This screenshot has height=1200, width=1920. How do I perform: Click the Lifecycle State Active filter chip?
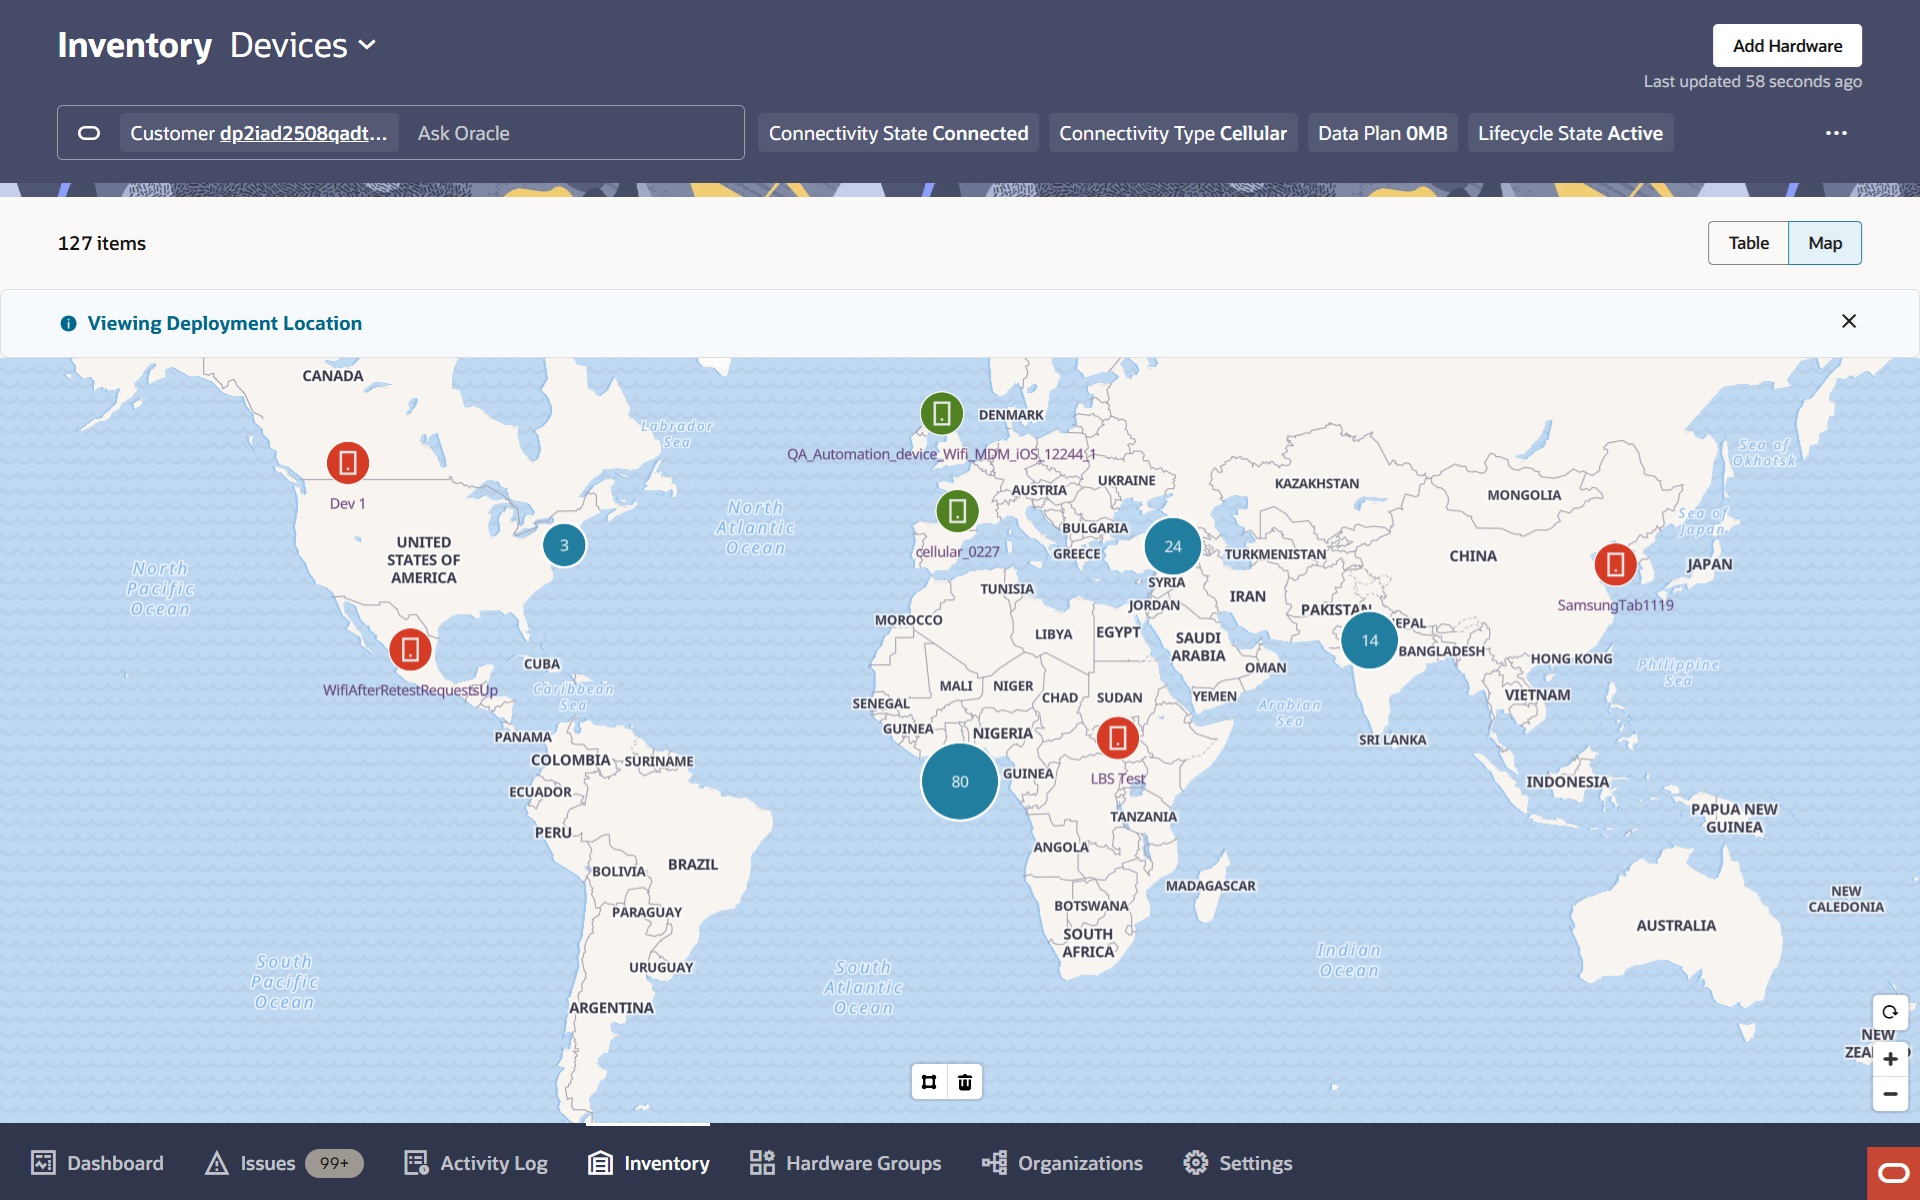coord(1570,133)
